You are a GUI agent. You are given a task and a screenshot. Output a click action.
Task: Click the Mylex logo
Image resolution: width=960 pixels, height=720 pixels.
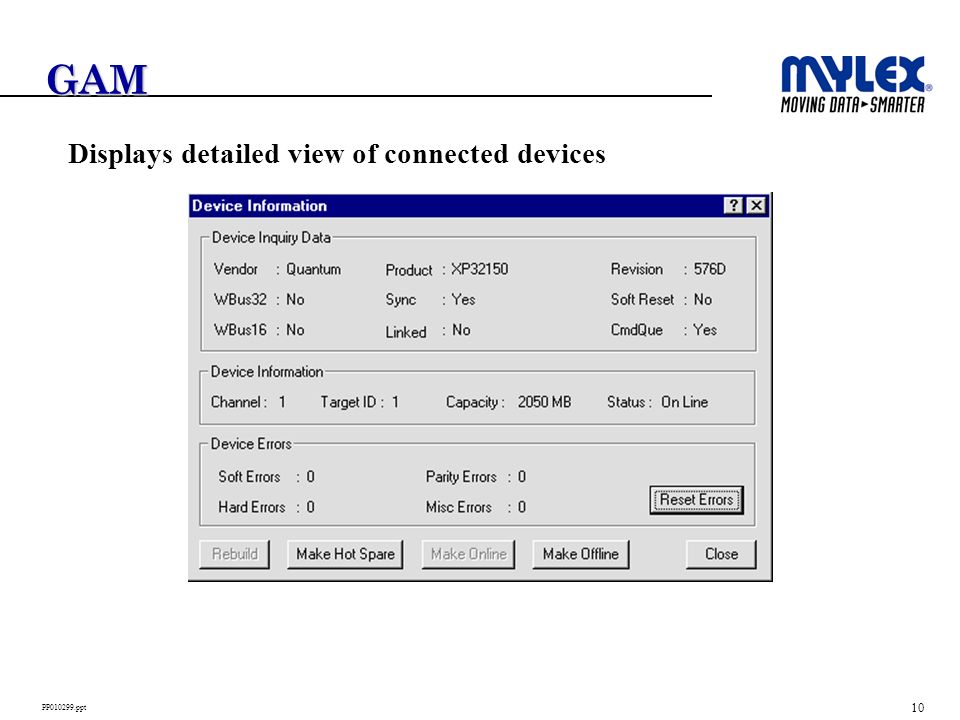(855, 84)
